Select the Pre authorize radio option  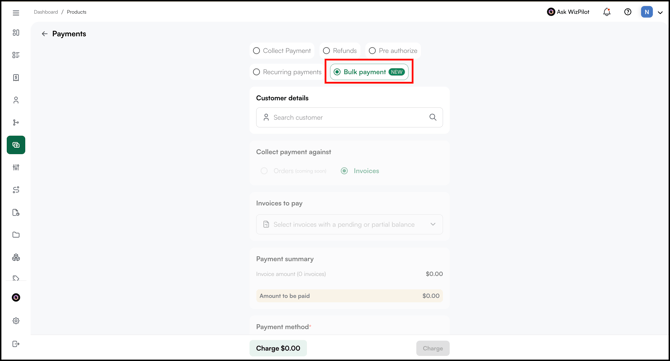[393, 50]
